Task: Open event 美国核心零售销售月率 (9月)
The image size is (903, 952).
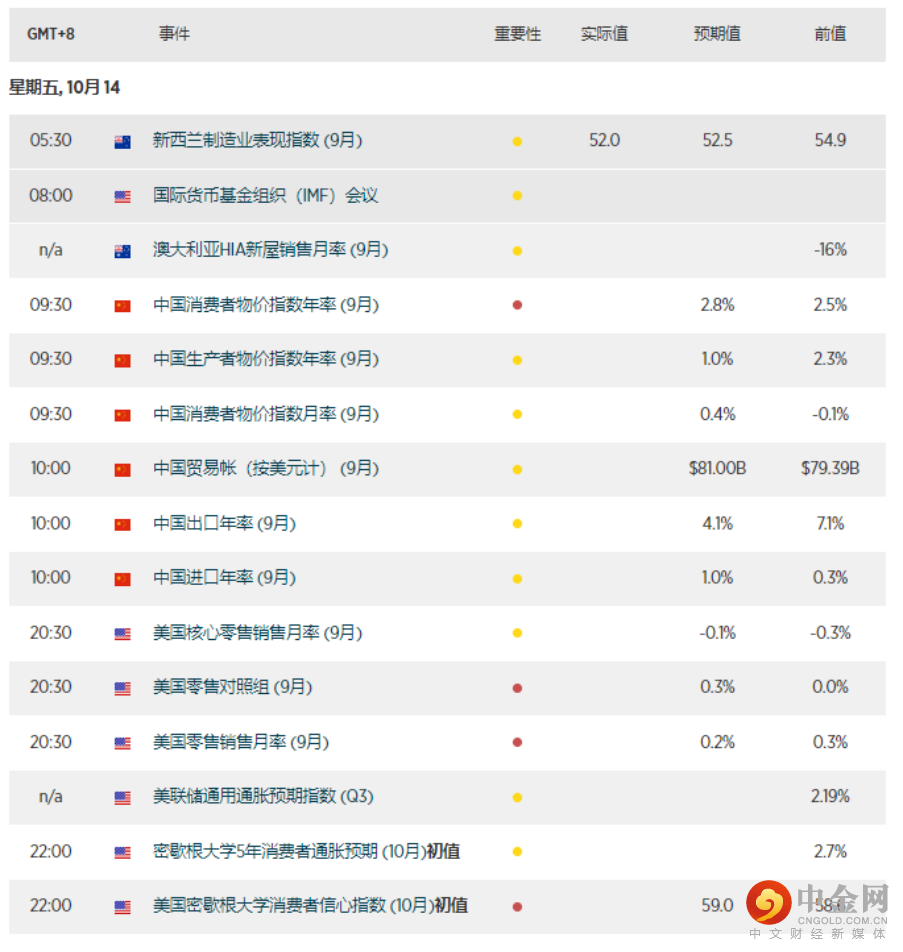Action: tap(257, 633)
